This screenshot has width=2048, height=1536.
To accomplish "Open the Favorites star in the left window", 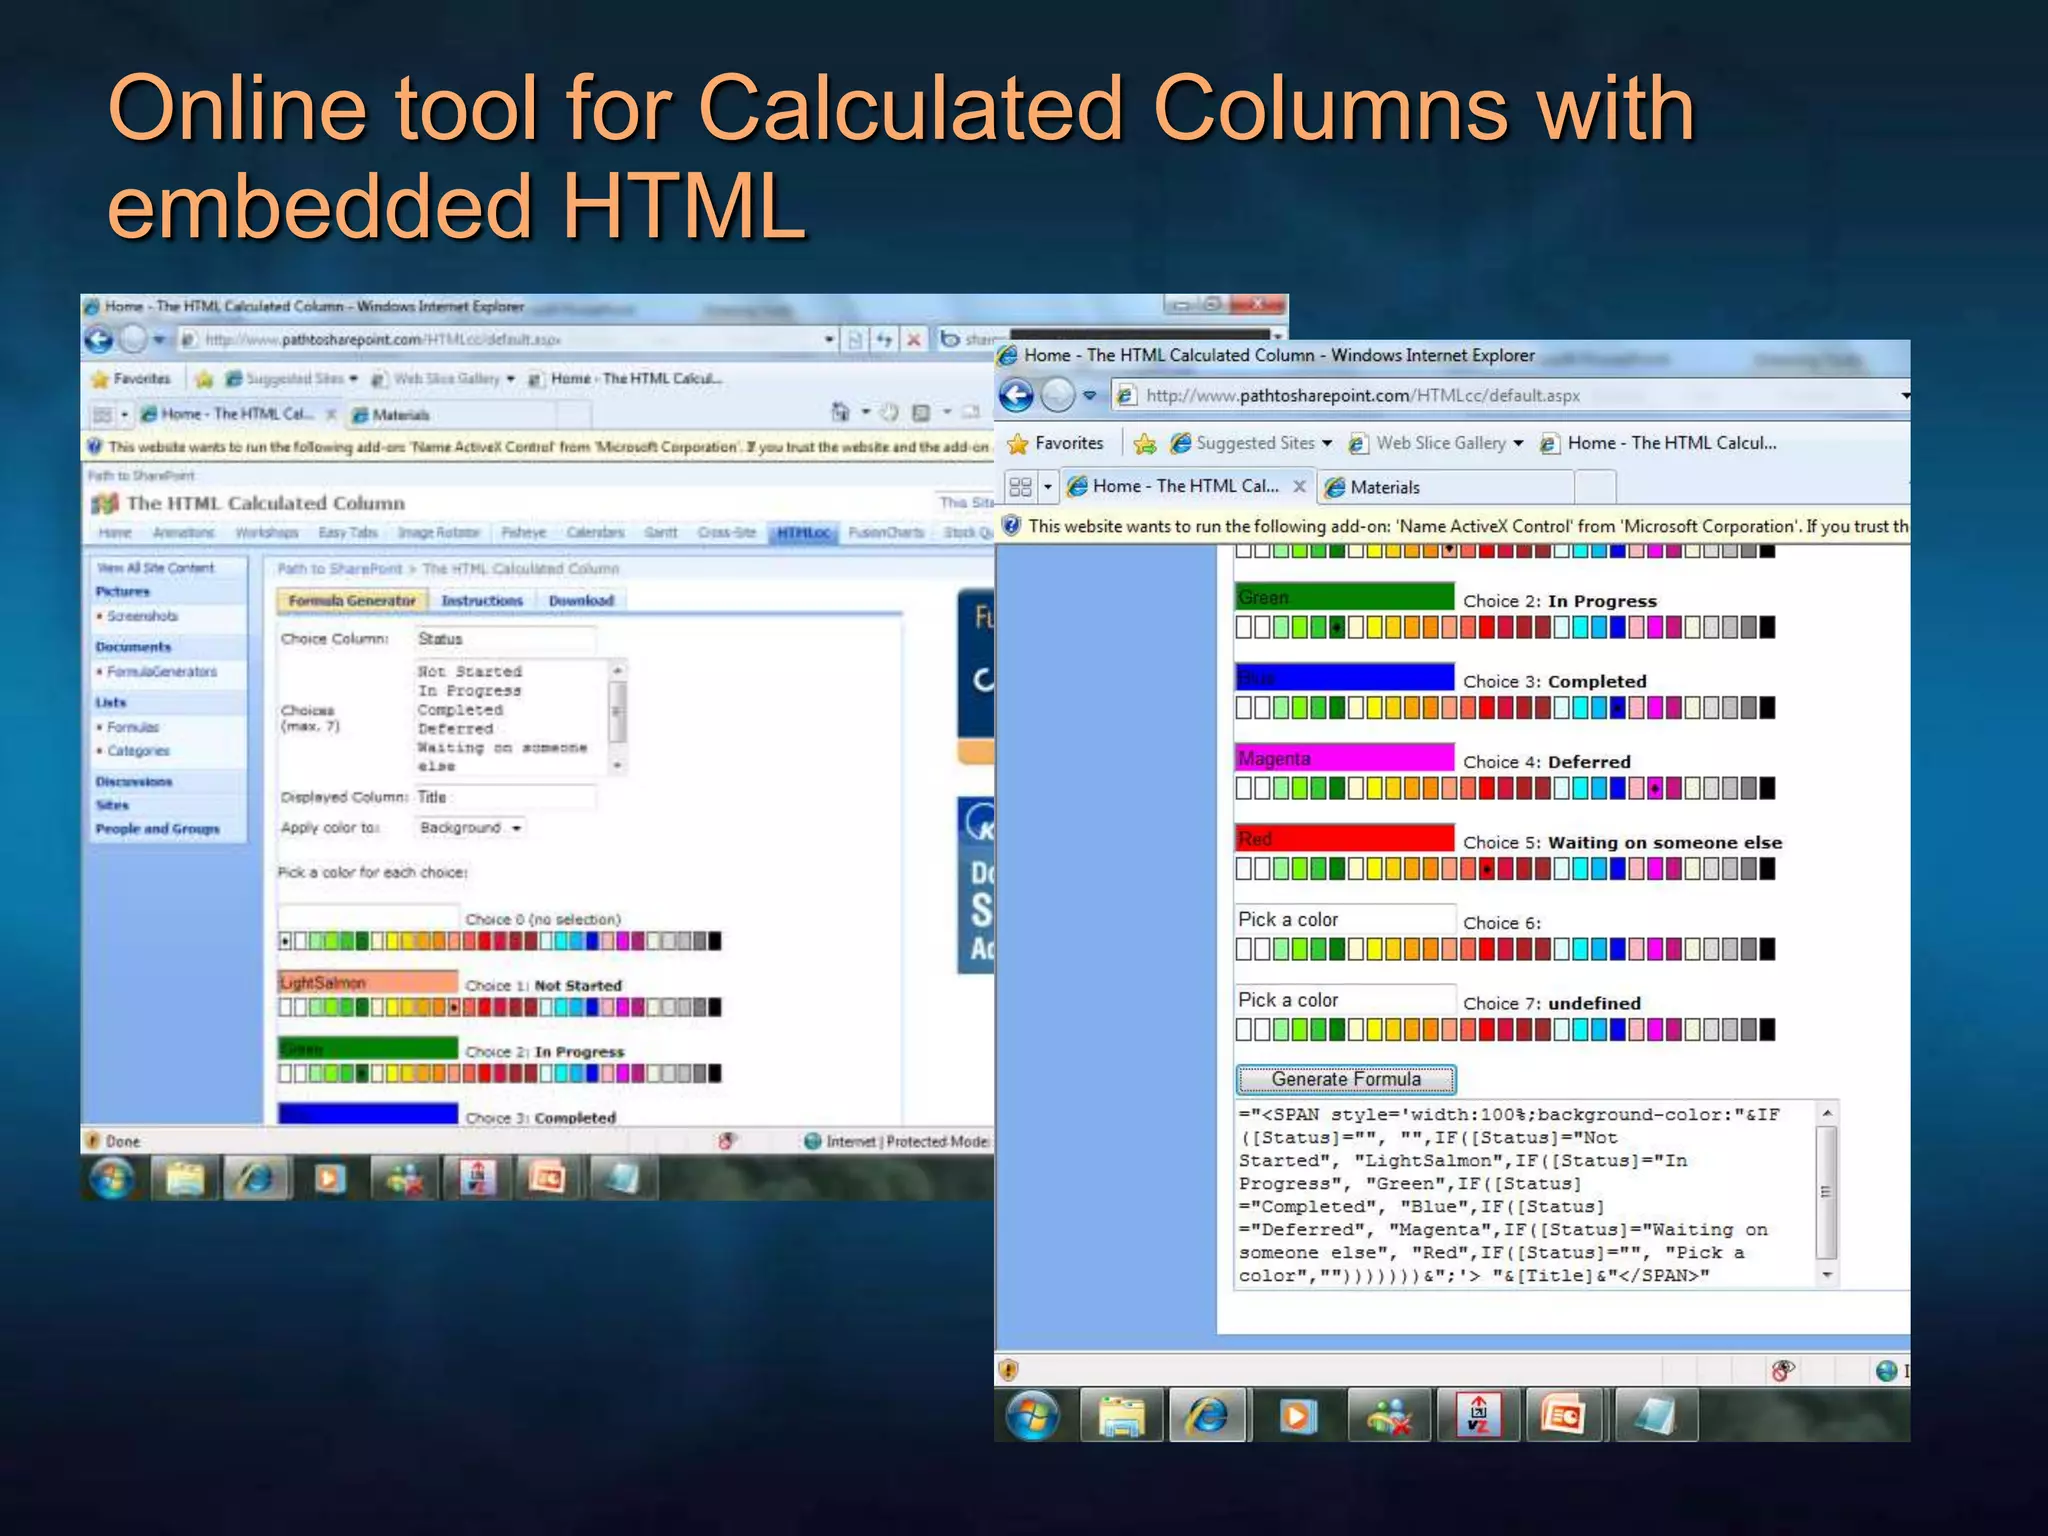I will click(100, 379).
